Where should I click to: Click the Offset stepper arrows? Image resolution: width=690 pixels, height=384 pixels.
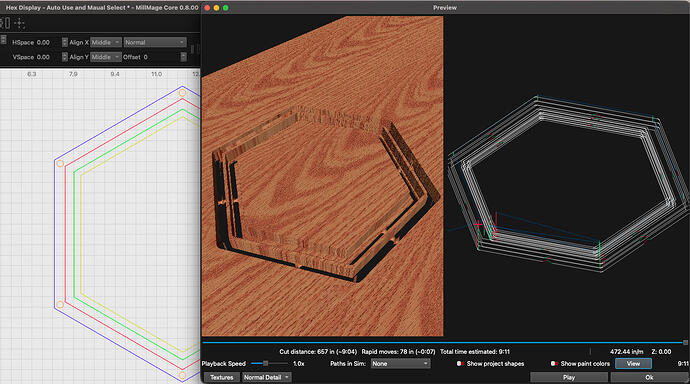[184, 57]
